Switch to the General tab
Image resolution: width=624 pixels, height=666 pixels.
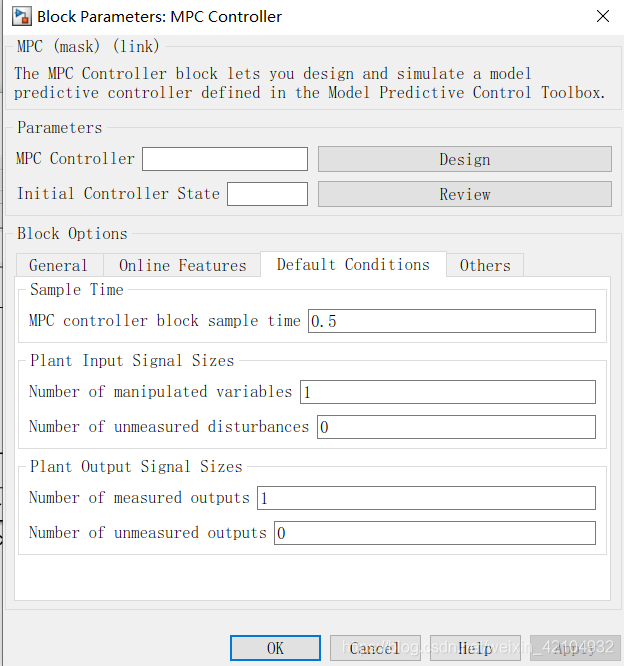[59, 265]
